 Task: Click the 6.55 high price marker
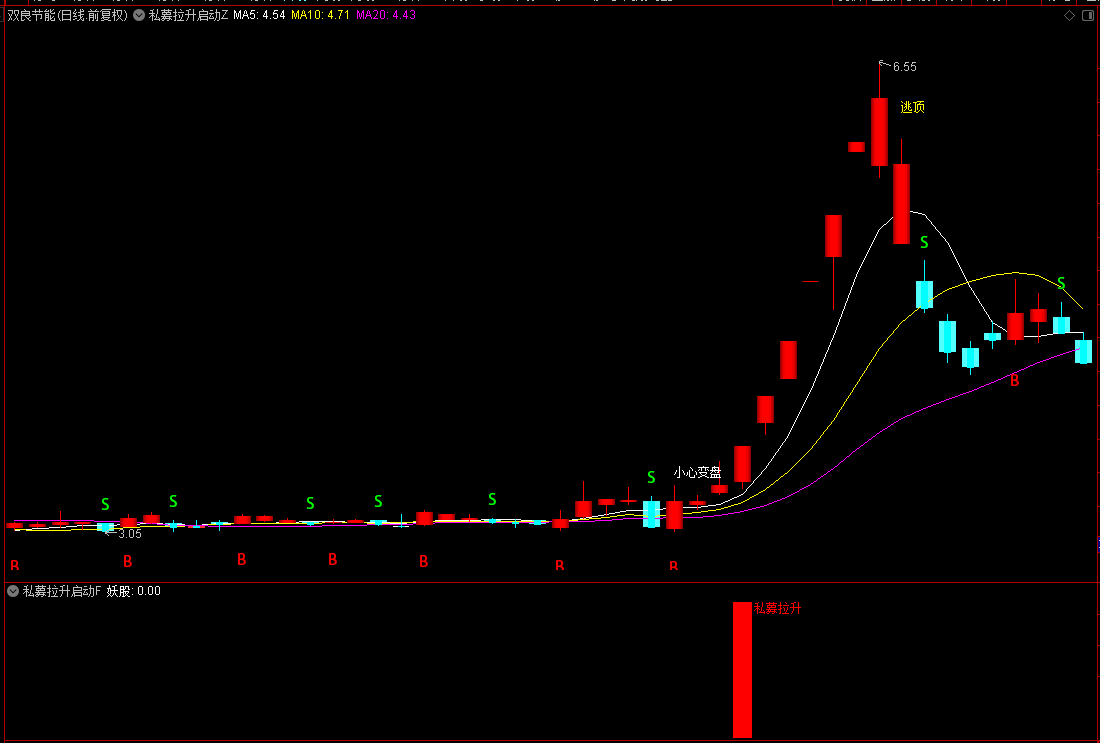904,67
